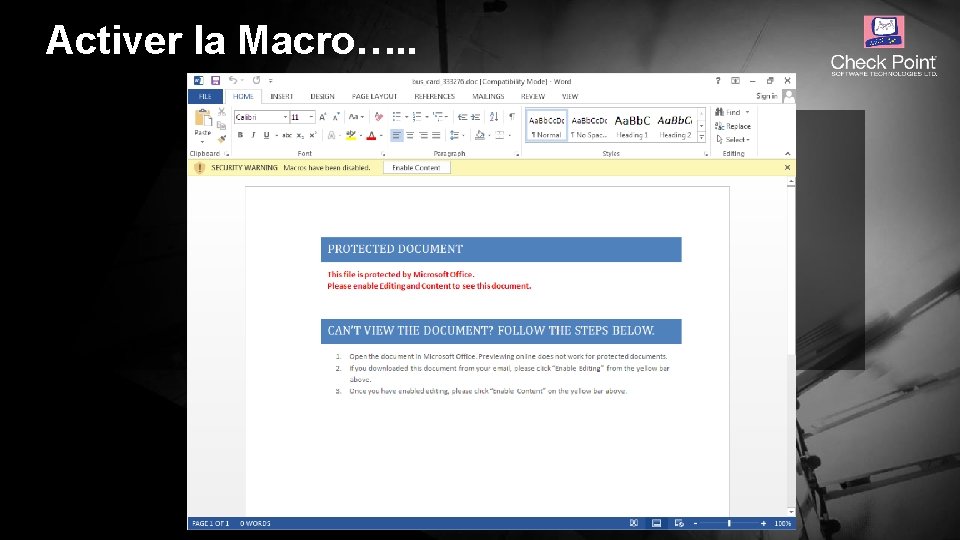Apply subscript formatting
The image size is (960, 540).
pos(300,135)
